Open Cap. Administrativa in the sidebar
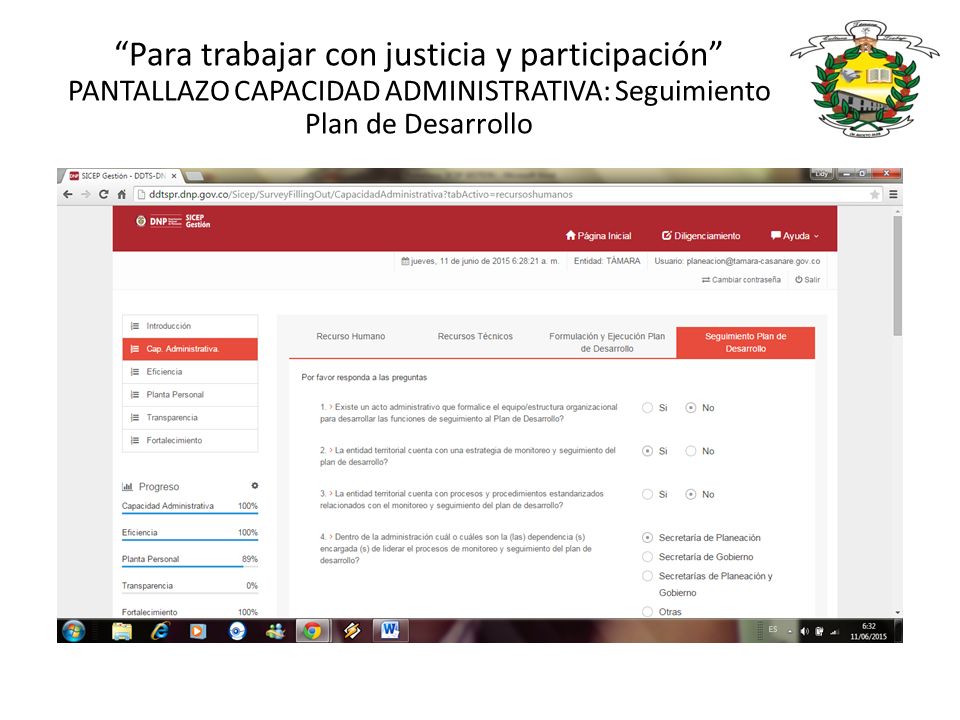The image size is (960, 720). tap(190, 349)
